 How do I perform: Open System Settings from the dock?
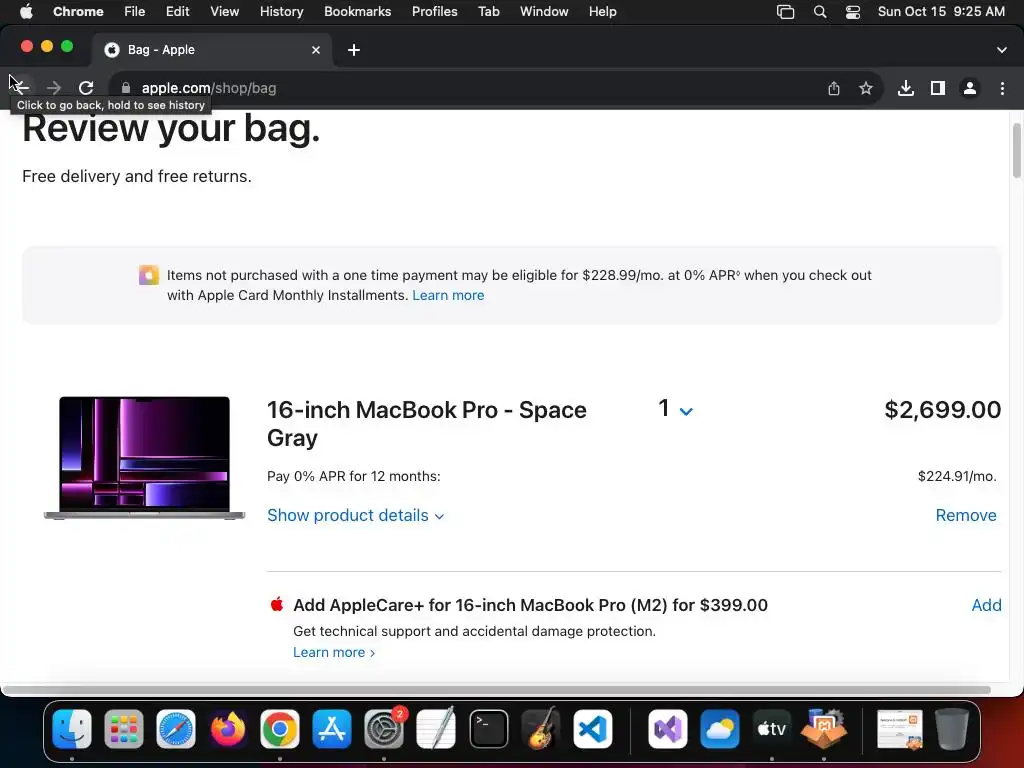[x=384, y=728]
